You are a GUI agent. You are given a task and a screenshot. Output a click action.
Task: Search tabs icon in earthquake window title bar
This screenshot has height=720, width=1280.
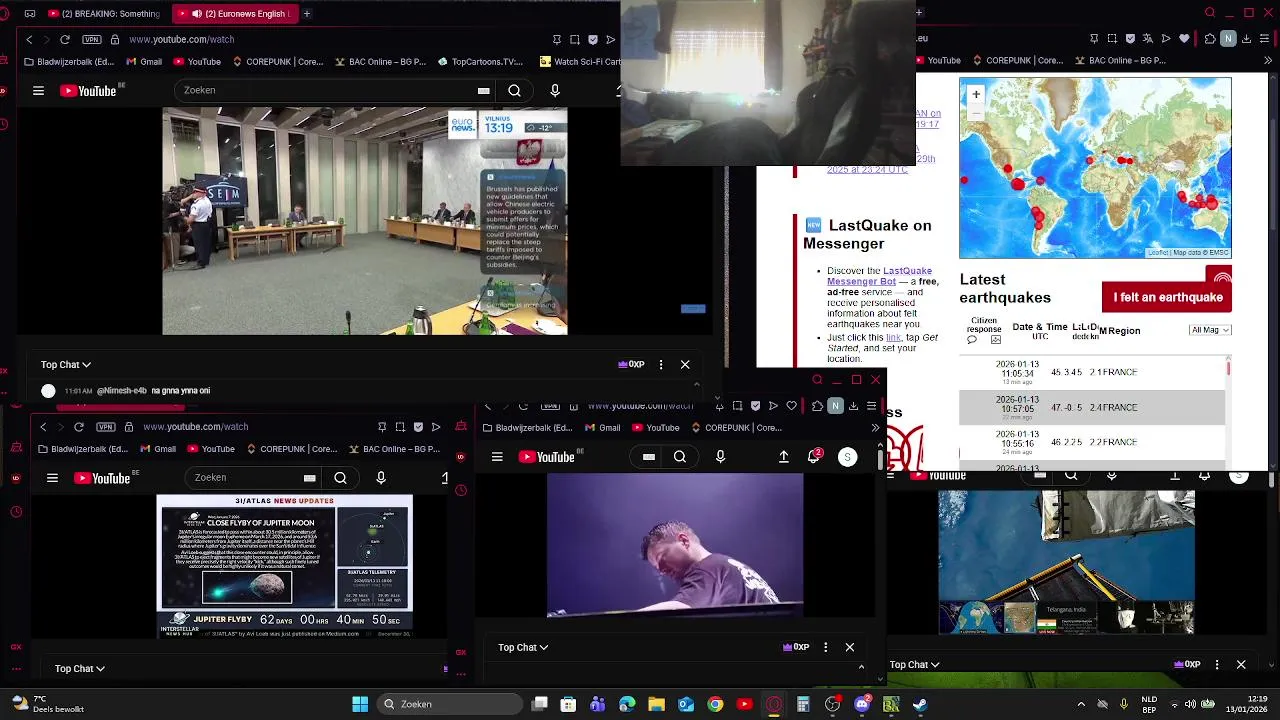[x=1210, y=13]
